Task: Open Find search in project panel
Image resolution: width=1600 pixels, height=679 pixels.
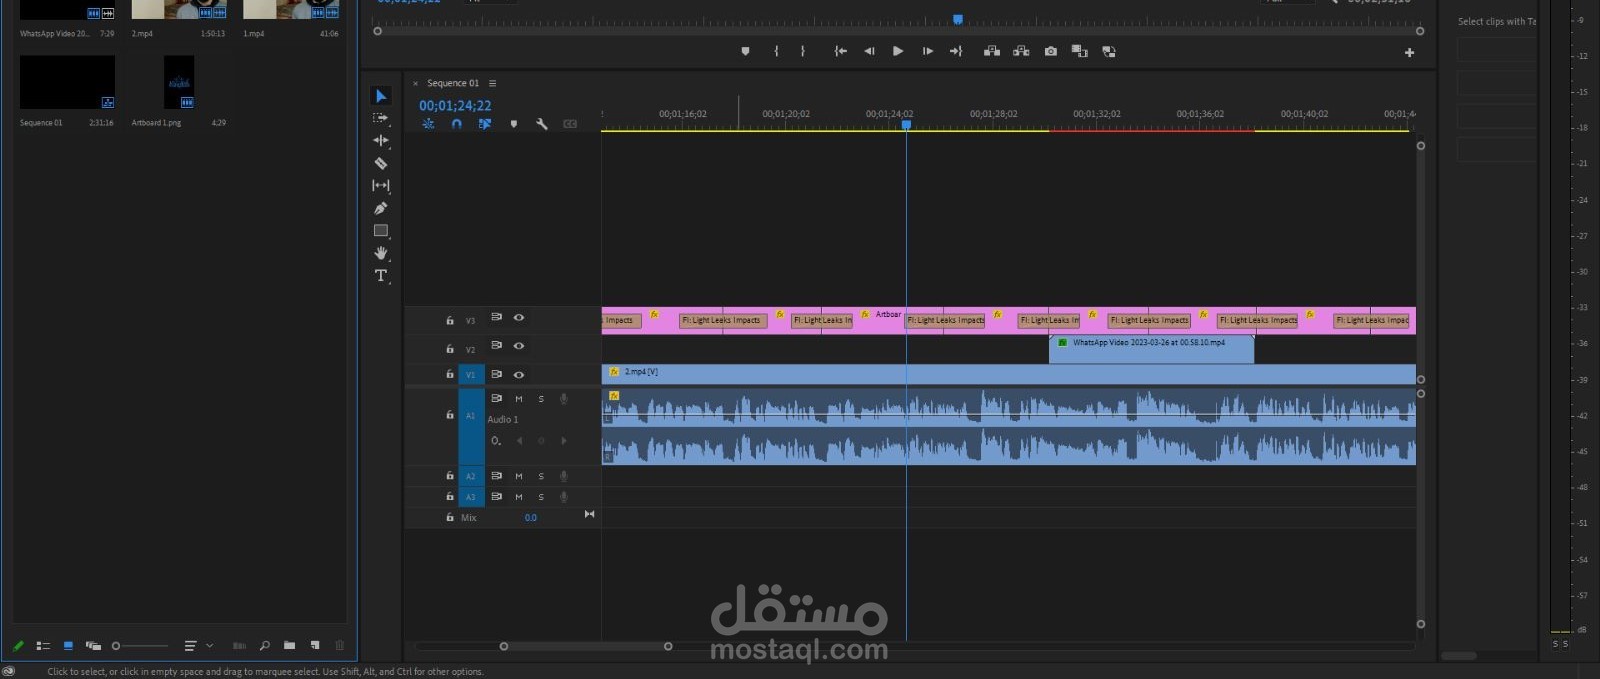Action: [x=264, y=646]
